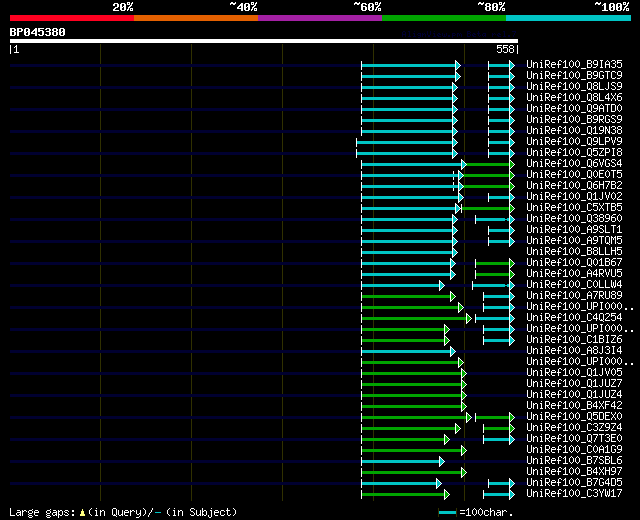Open UniRef100_Q8L4X6 hit
The image size is (640, 520).
tap(574, 98)
